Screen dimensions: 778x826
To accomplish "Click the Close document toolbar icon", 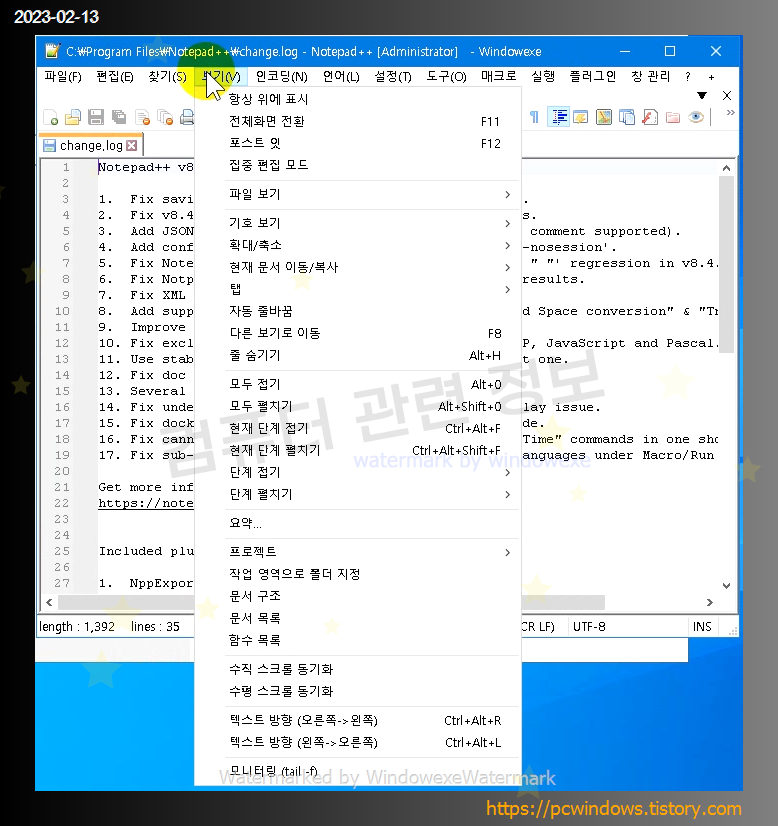I will (142, 117).
